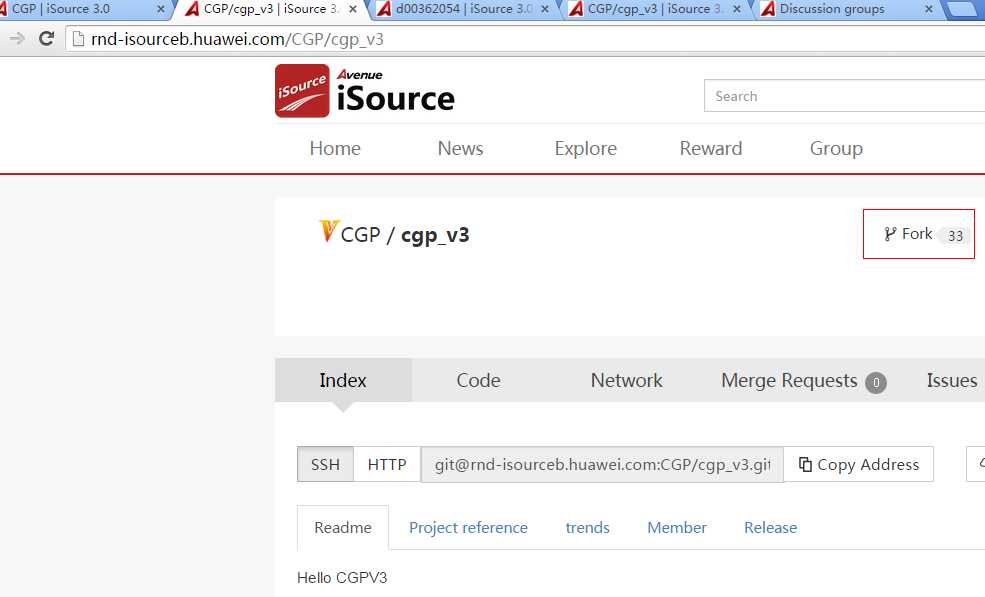Open the CGP group link

[361, 234]
